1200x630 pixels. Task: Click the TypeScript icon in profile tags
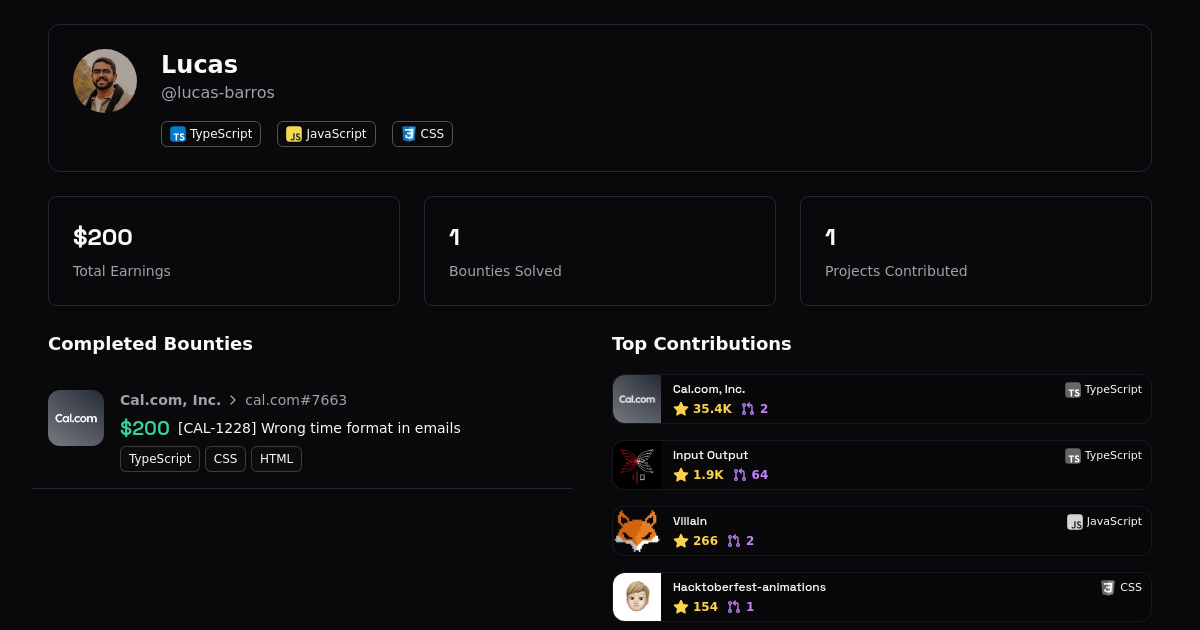[178, 134]
